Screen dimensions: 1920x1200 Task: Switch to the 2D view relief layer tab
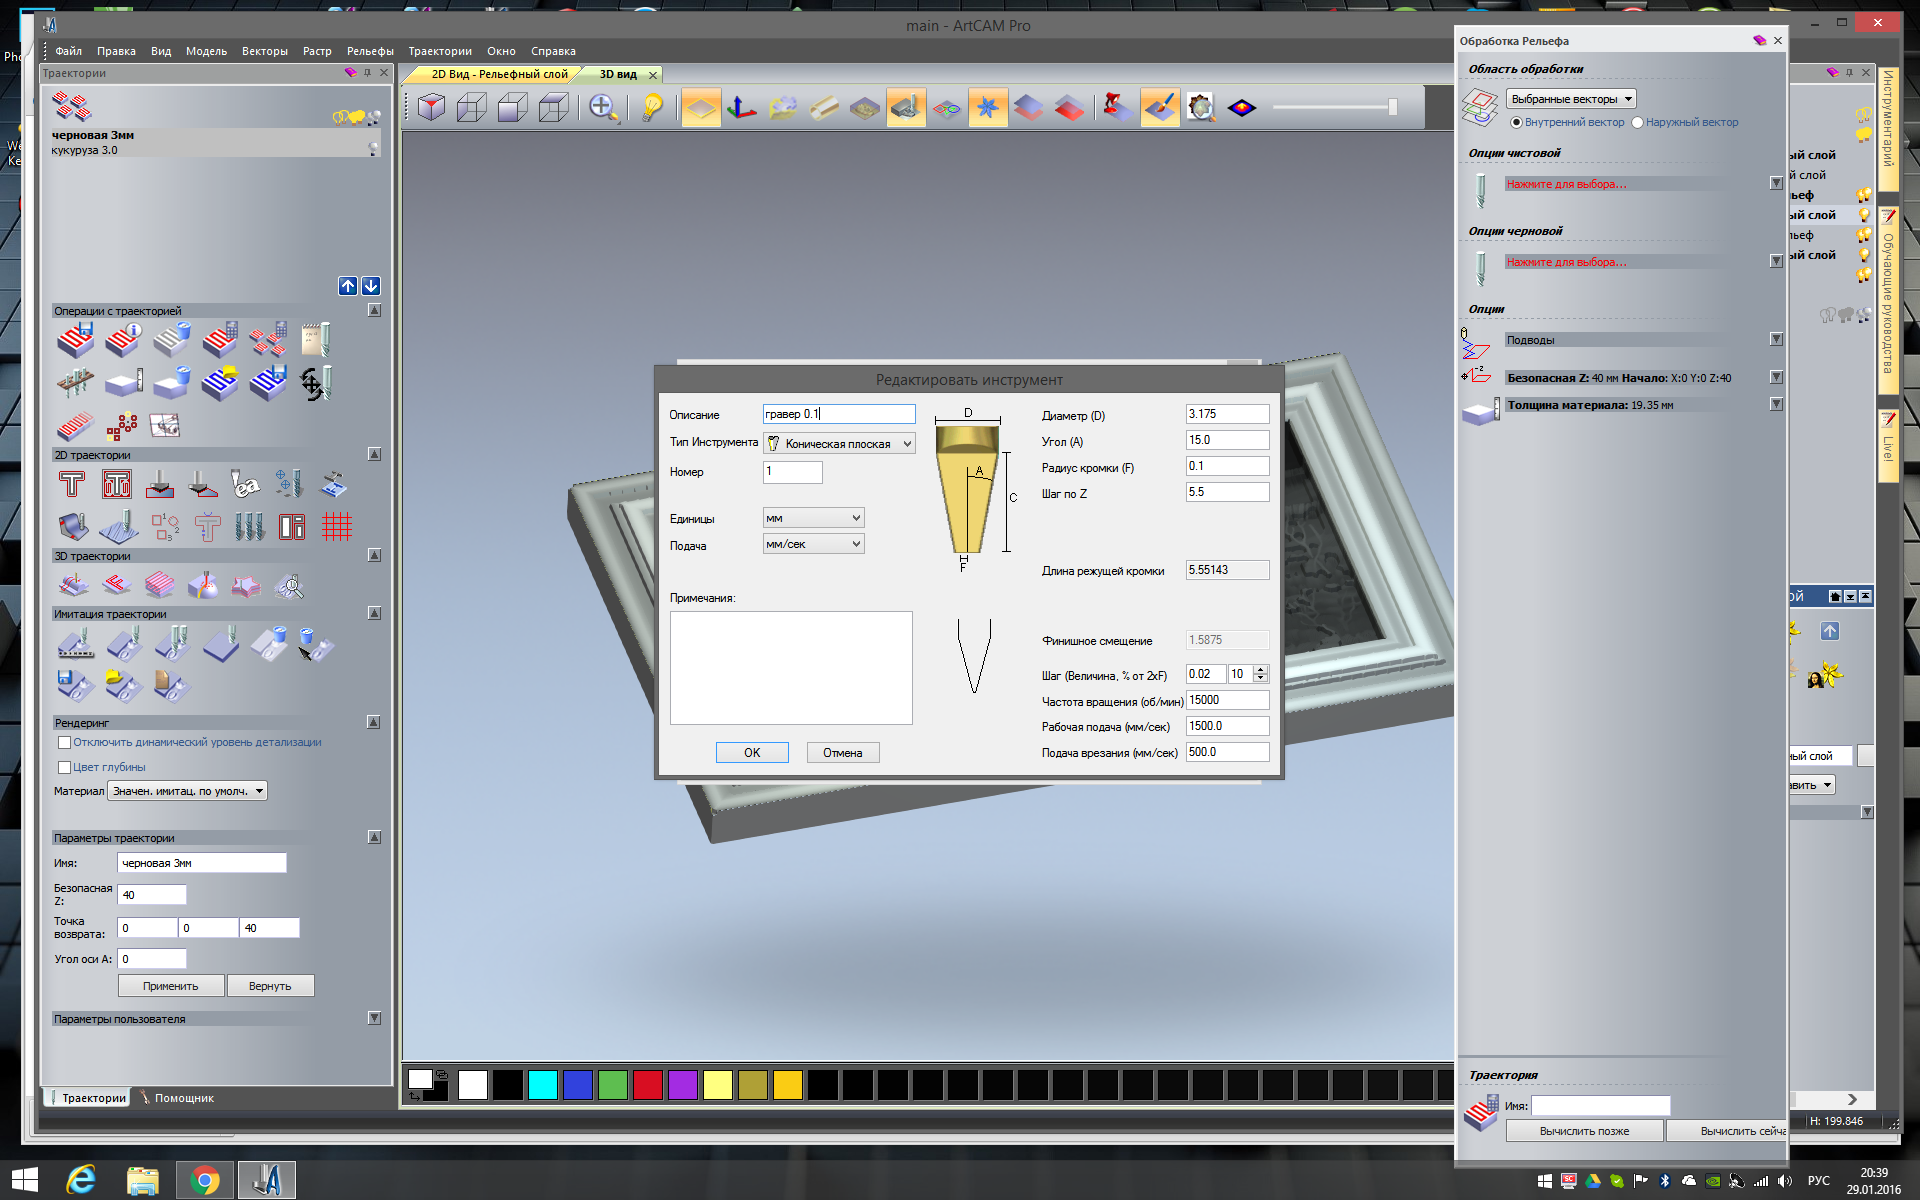[x=498, y=74]
